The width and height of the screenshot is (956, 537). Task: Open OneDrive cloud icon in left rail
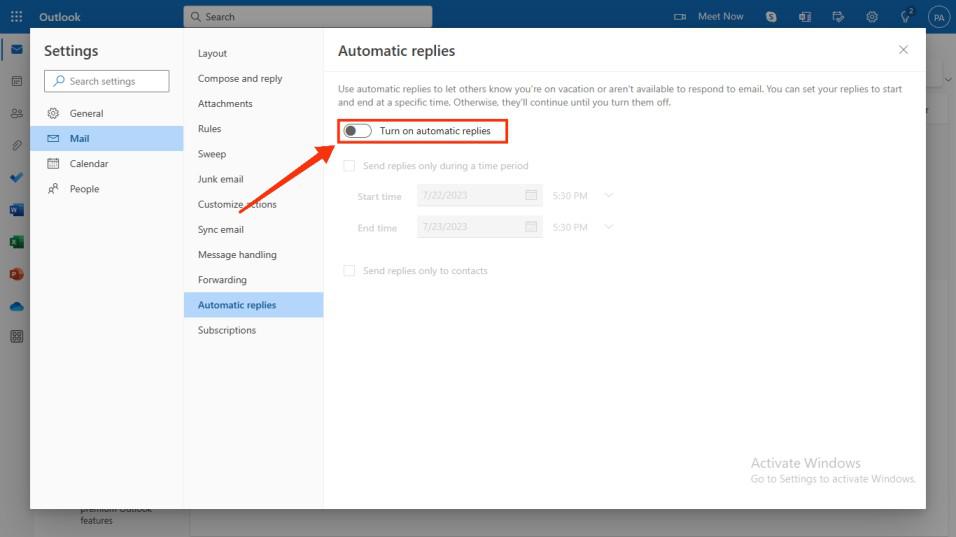point(17,306)
